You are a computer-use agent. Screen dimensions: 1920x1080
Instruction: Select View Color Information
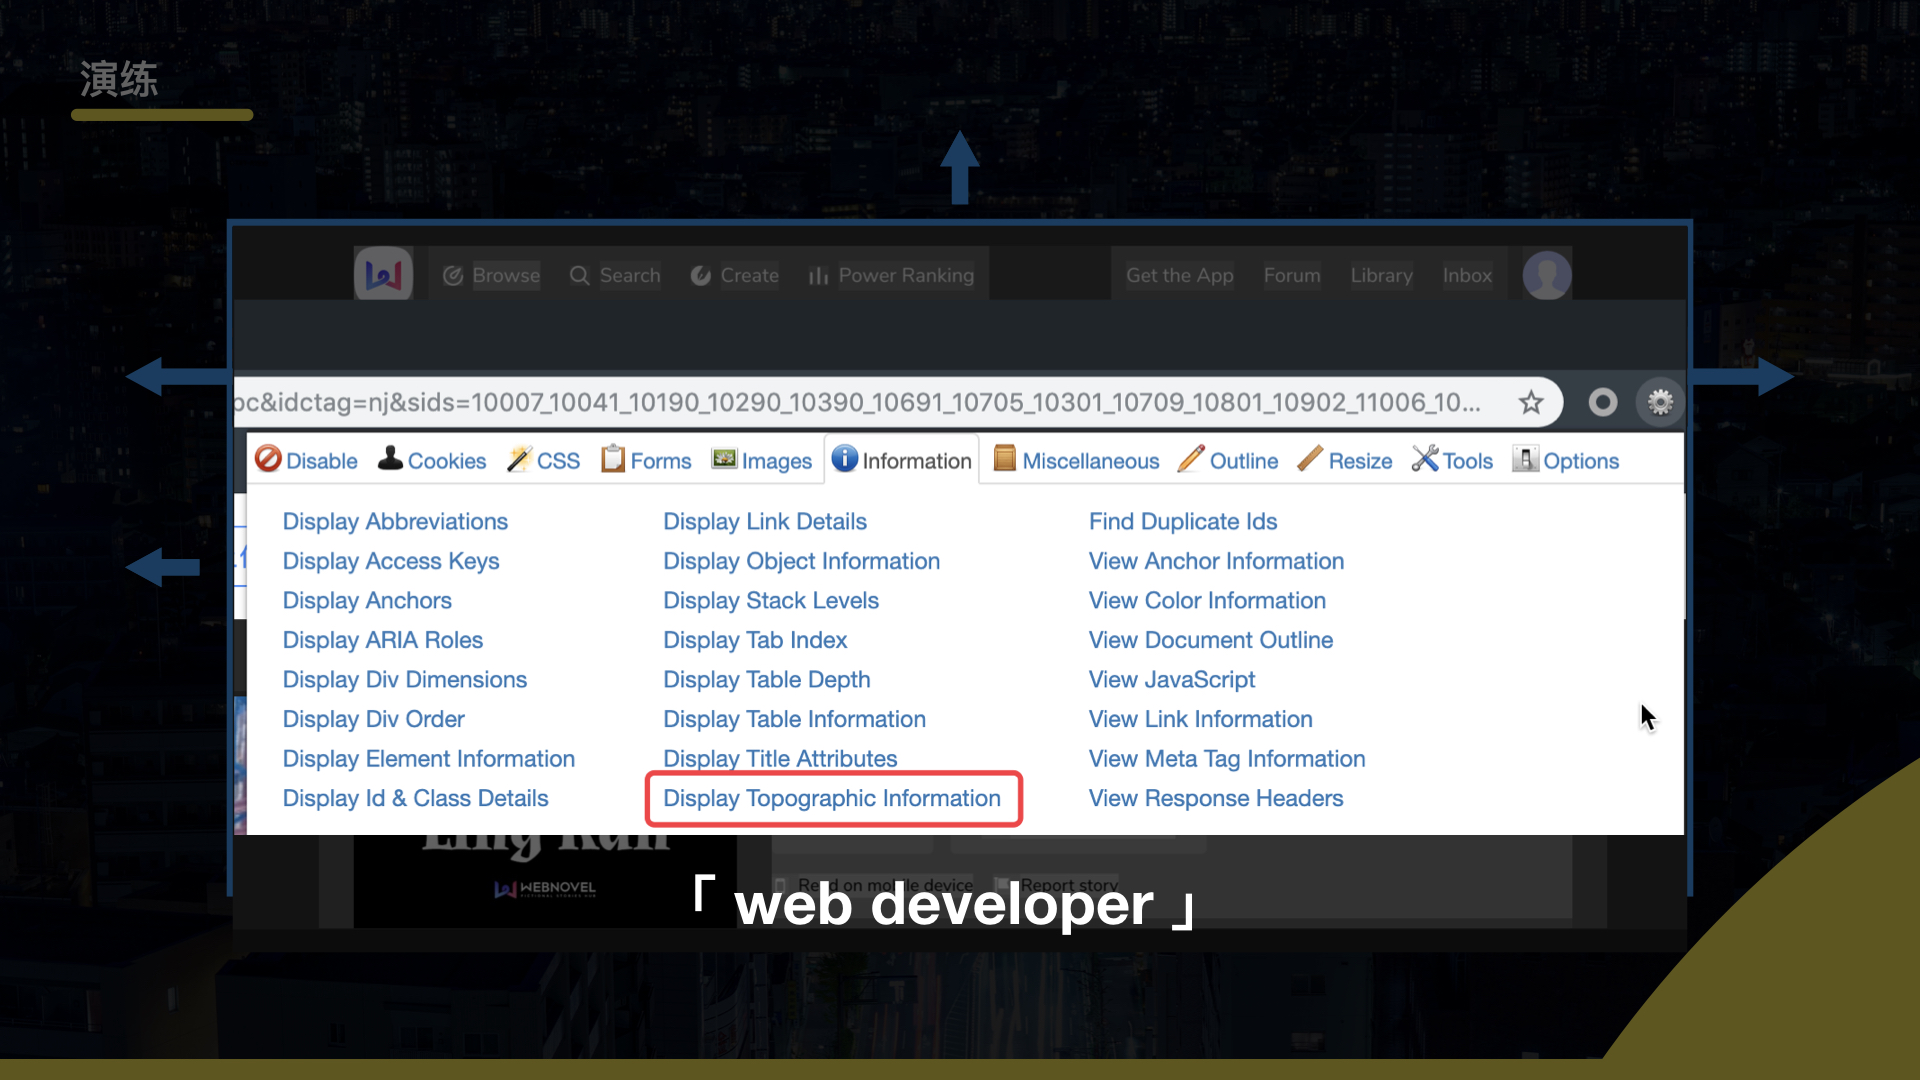pyautogui.click(x=1207, y=601)
